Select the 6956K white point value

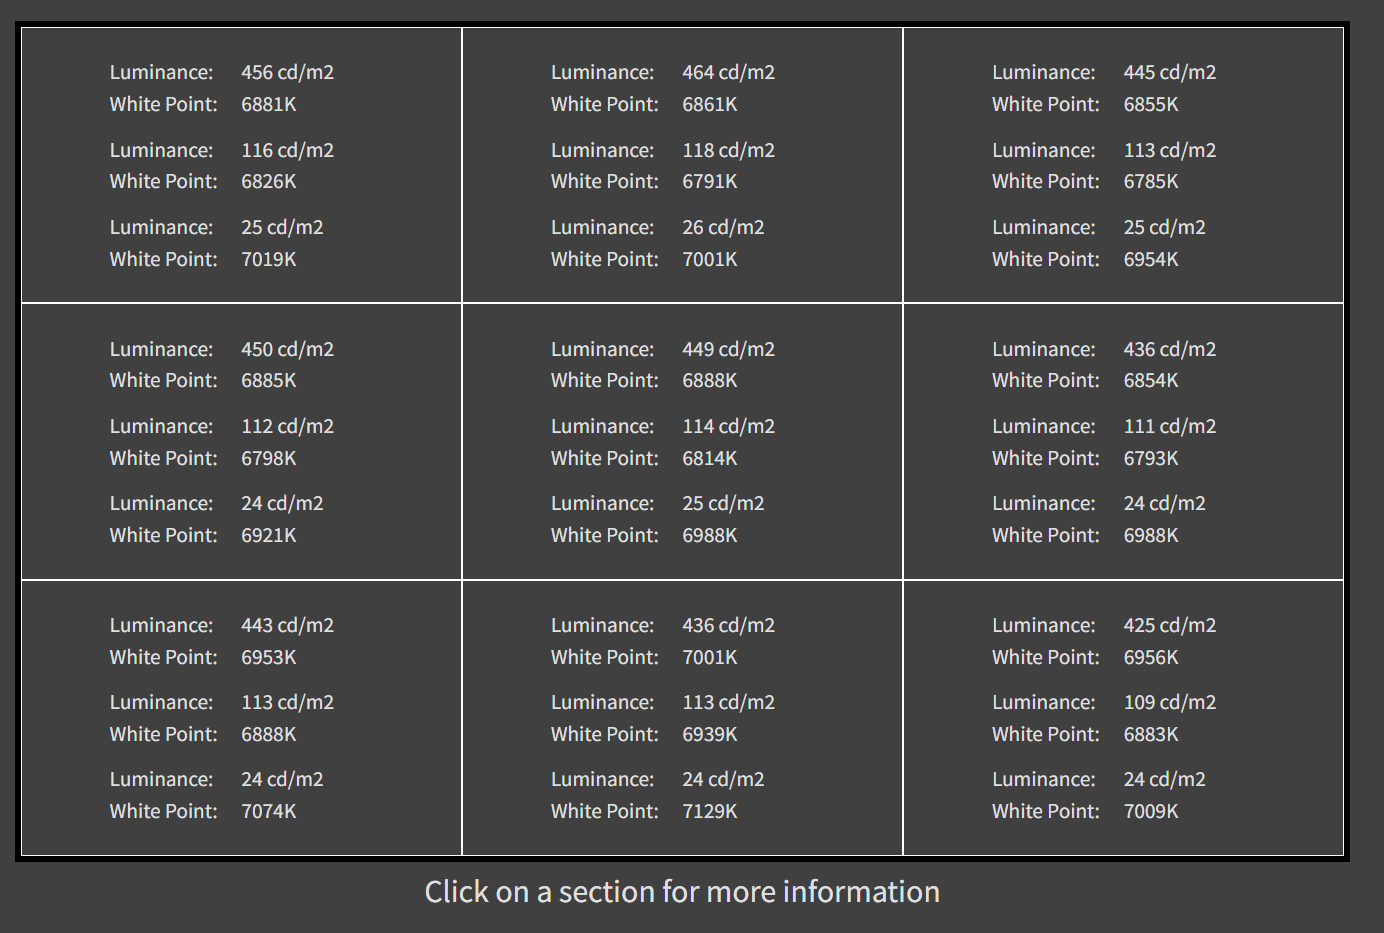(1151, 657)
